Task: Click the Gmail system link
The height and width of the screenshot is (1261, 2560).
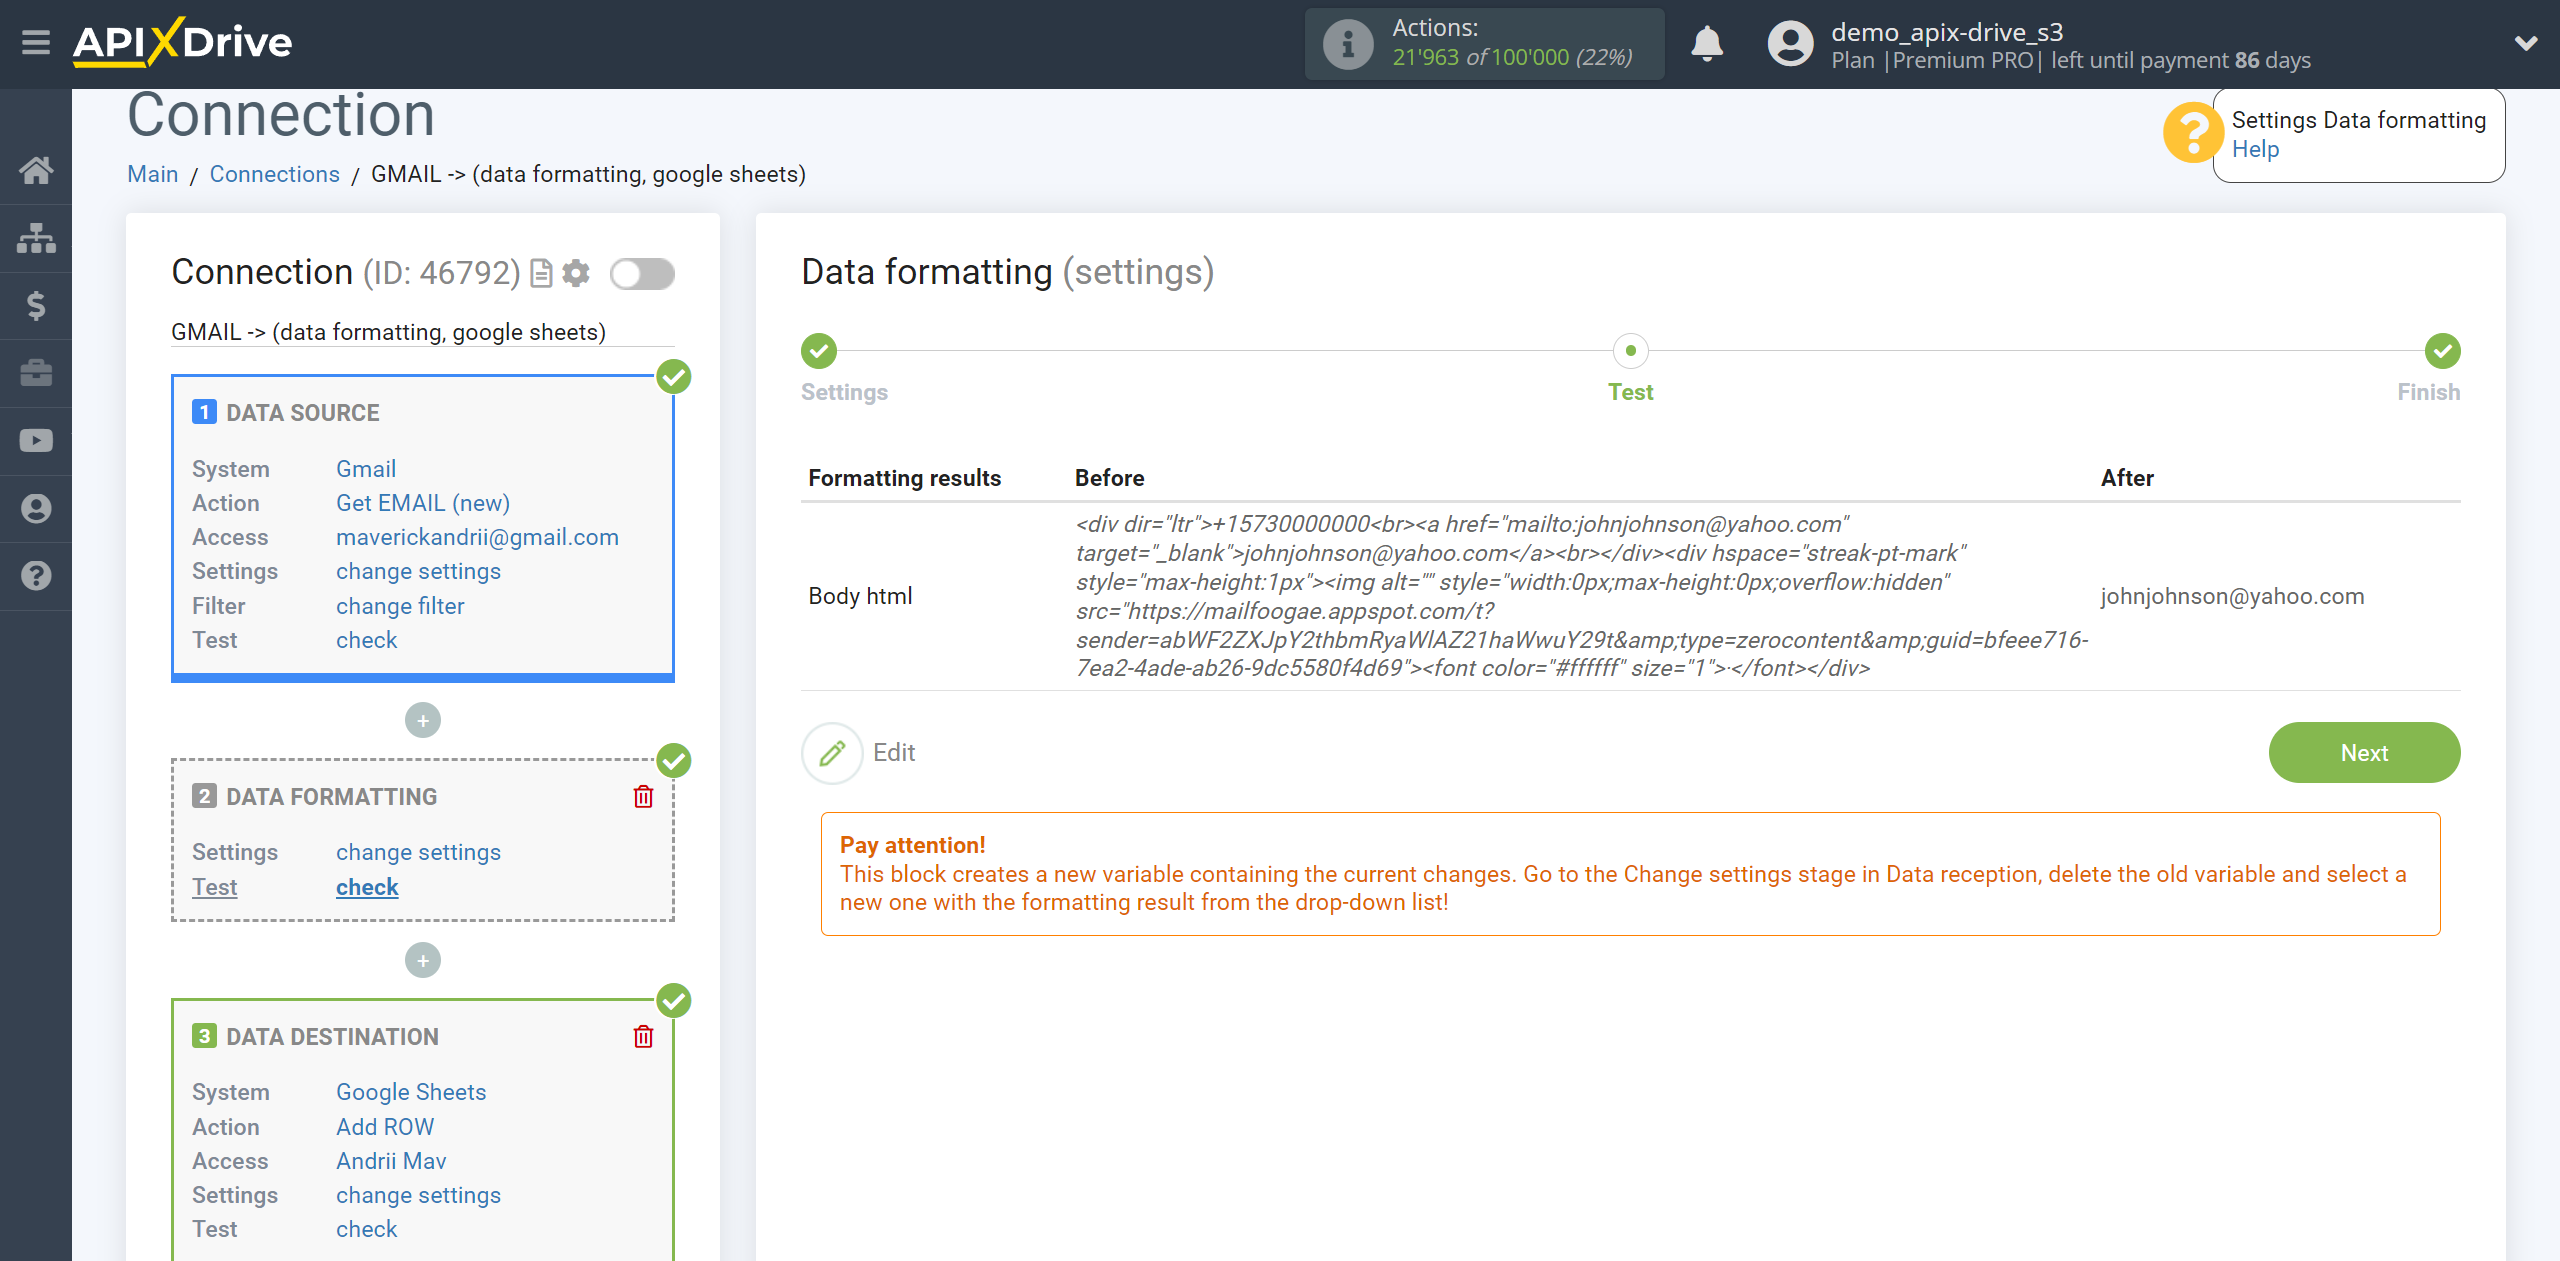Action: click(366, 469)
